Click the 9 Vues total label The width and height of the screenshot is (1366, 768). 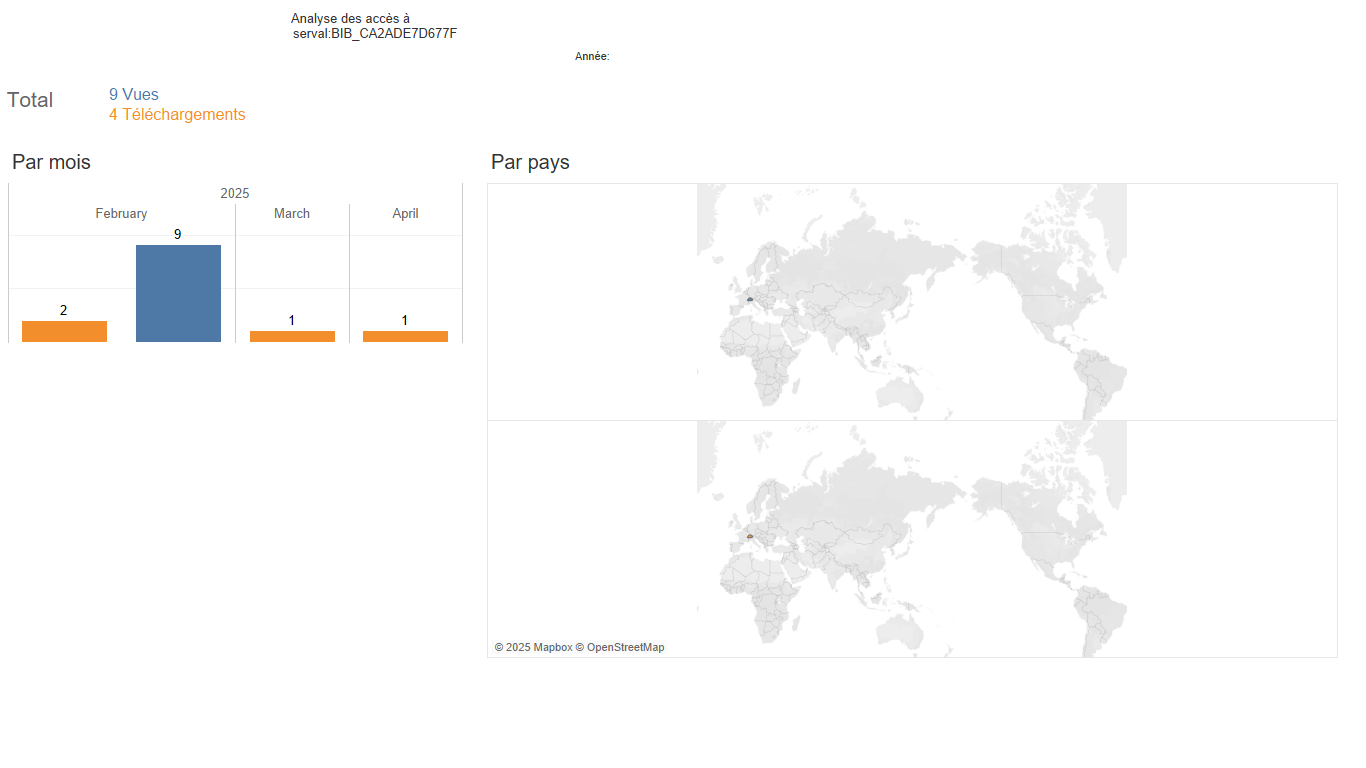[134, 95]
